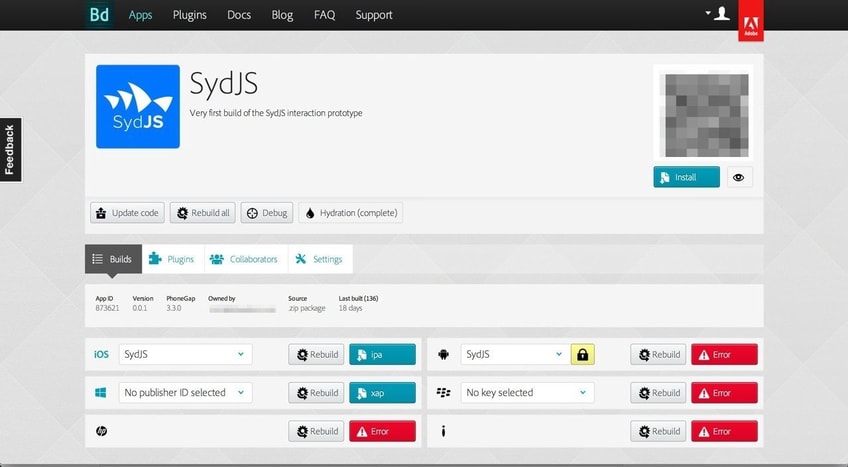Click the SydJS app icon
848x467 pixels.
138,106
